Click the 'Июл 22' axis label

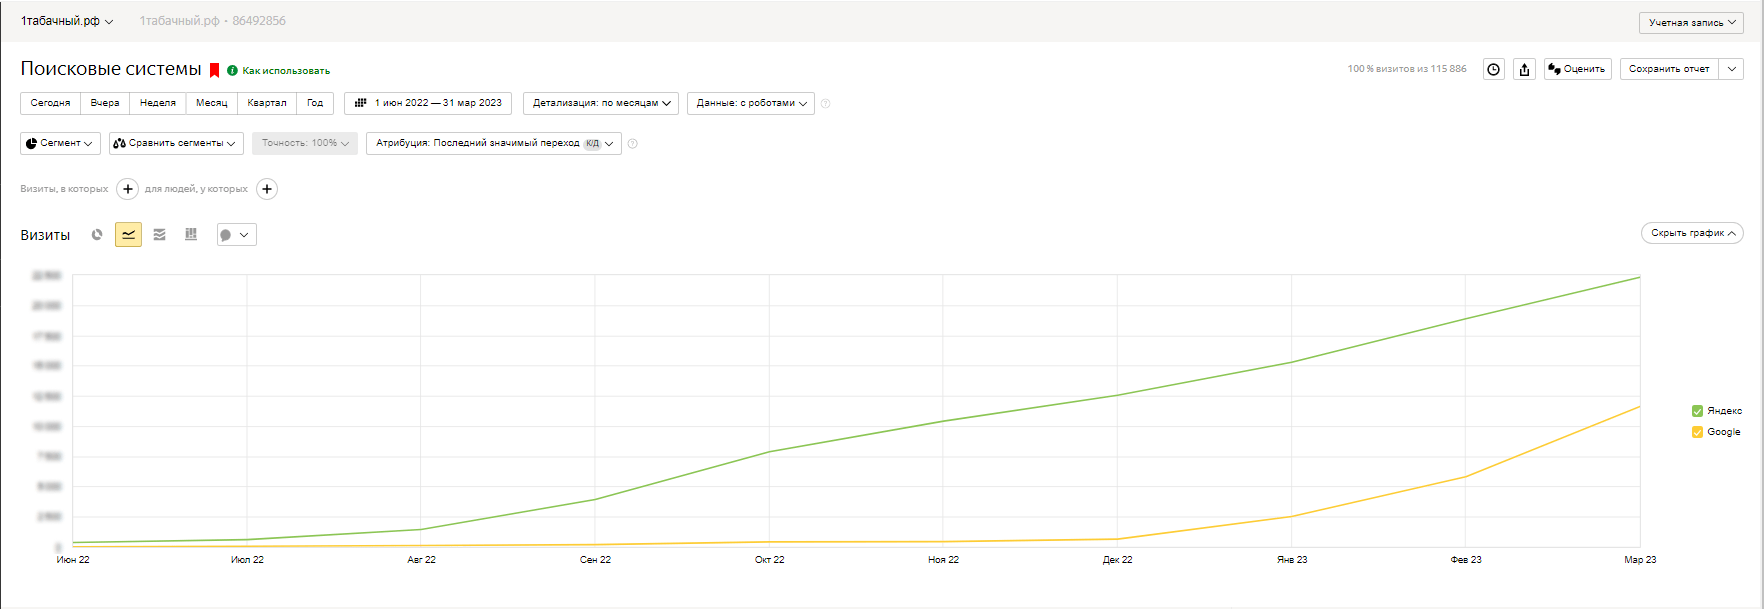pyautogui.click(x=247, y=560)
